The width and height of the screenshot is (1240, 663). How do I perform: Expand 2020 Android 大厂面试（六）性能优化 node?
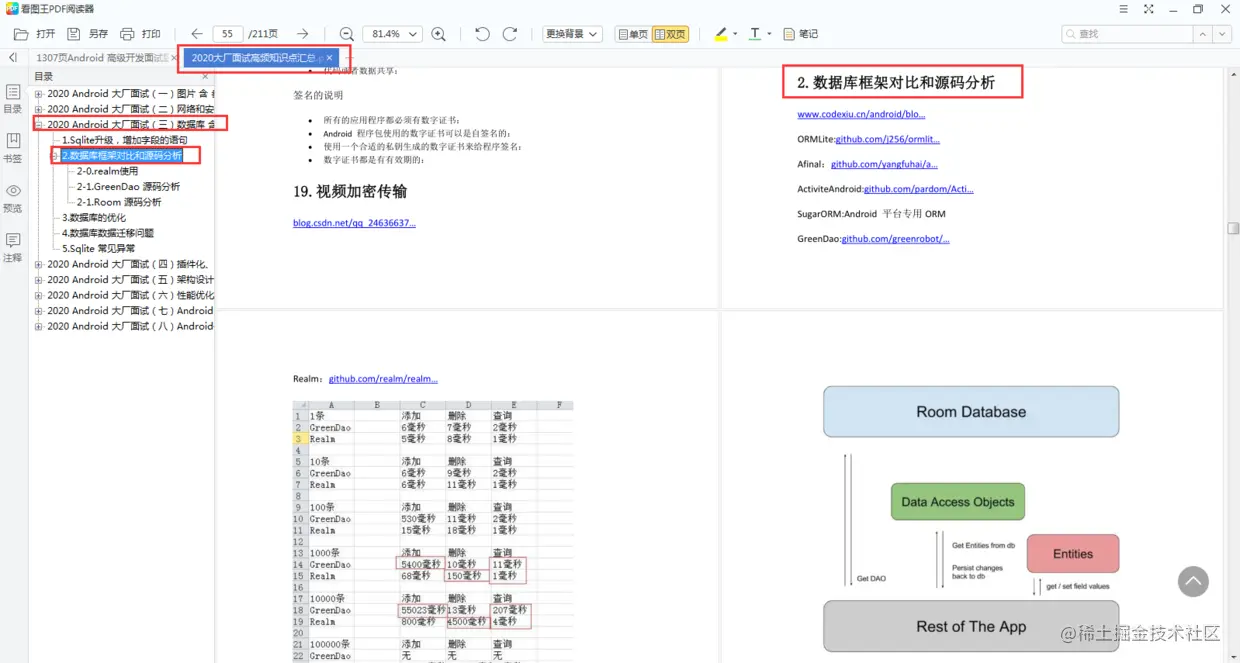(x=39, y=295)
